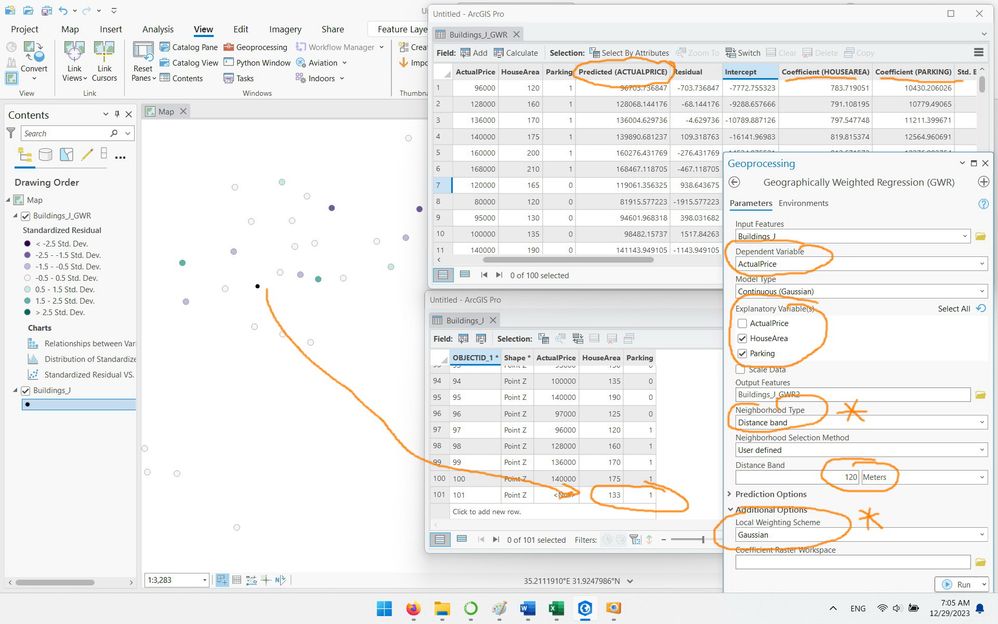
Task: Click the Buildings_J black point symbol
Action: pos(27,404)
